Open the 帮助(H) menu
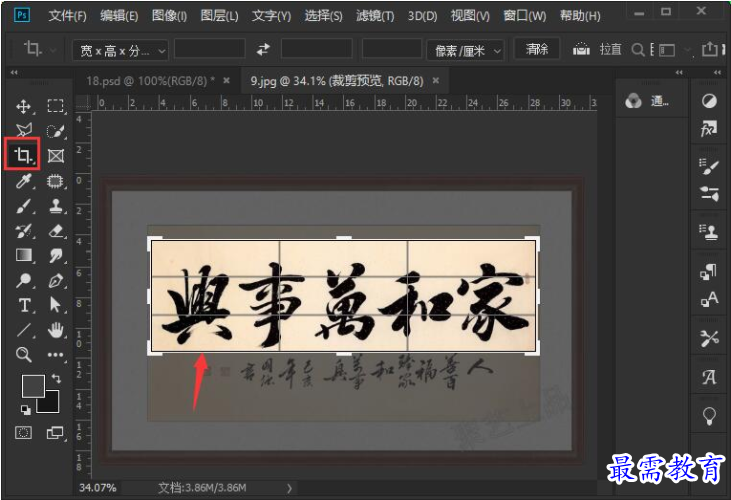731x500 pixels. point(580,16)
